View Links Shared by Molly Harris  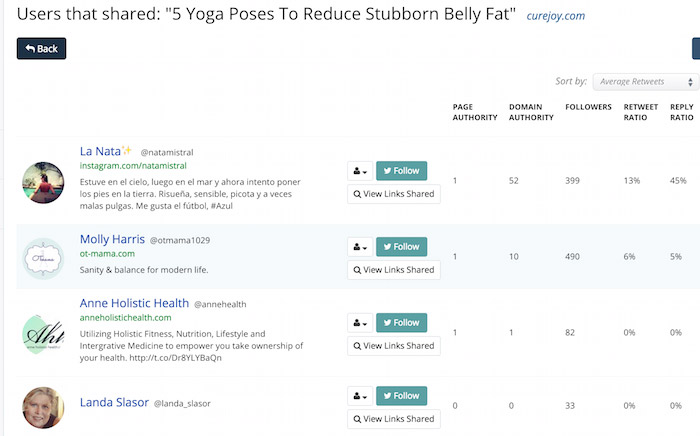click(x=394, y=270)
